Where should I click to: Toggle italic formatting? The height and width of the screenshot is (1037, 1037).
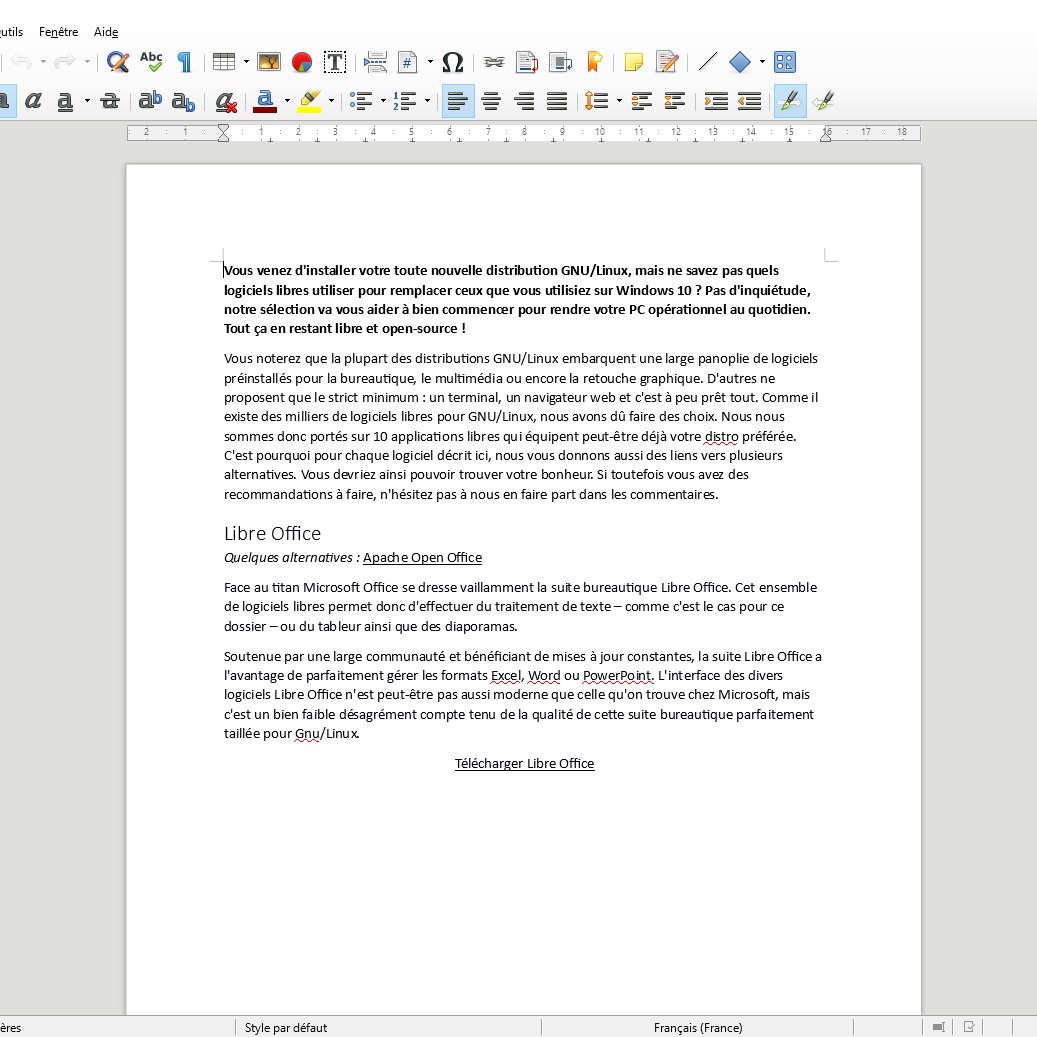point(33,101)
